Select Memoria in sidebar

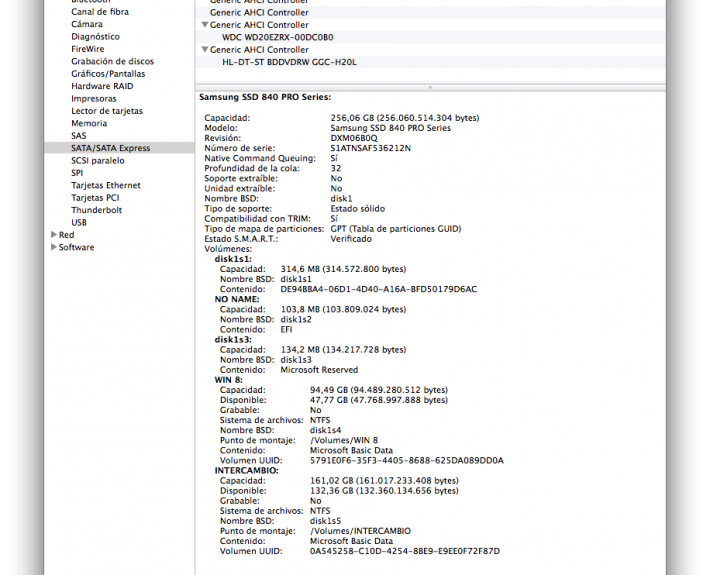(89, 123)
